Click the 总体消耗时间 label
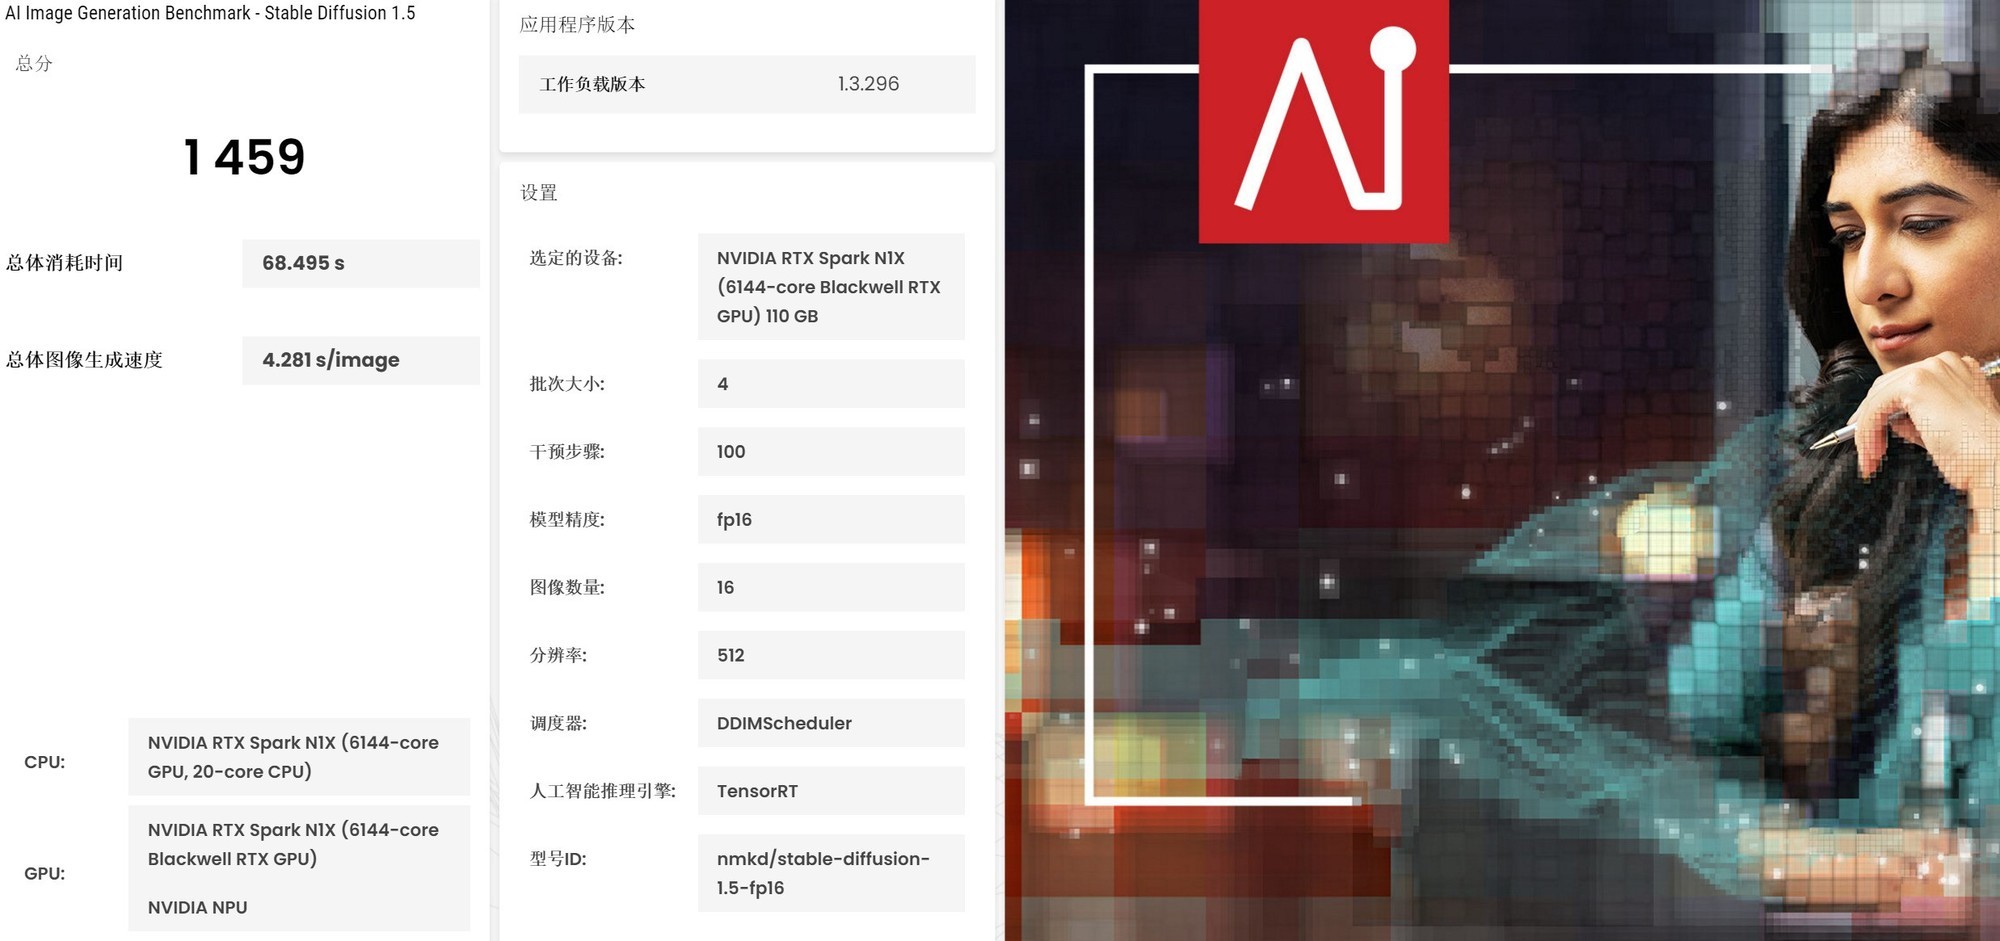The width and height of the screenshot is (2000, 941). (x=64, y=263)
